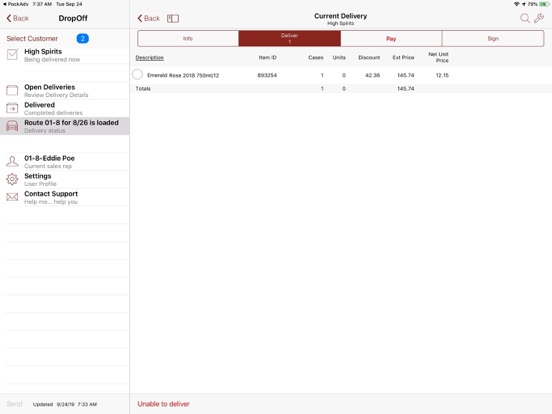Click the Totals row label

[143, 89]
